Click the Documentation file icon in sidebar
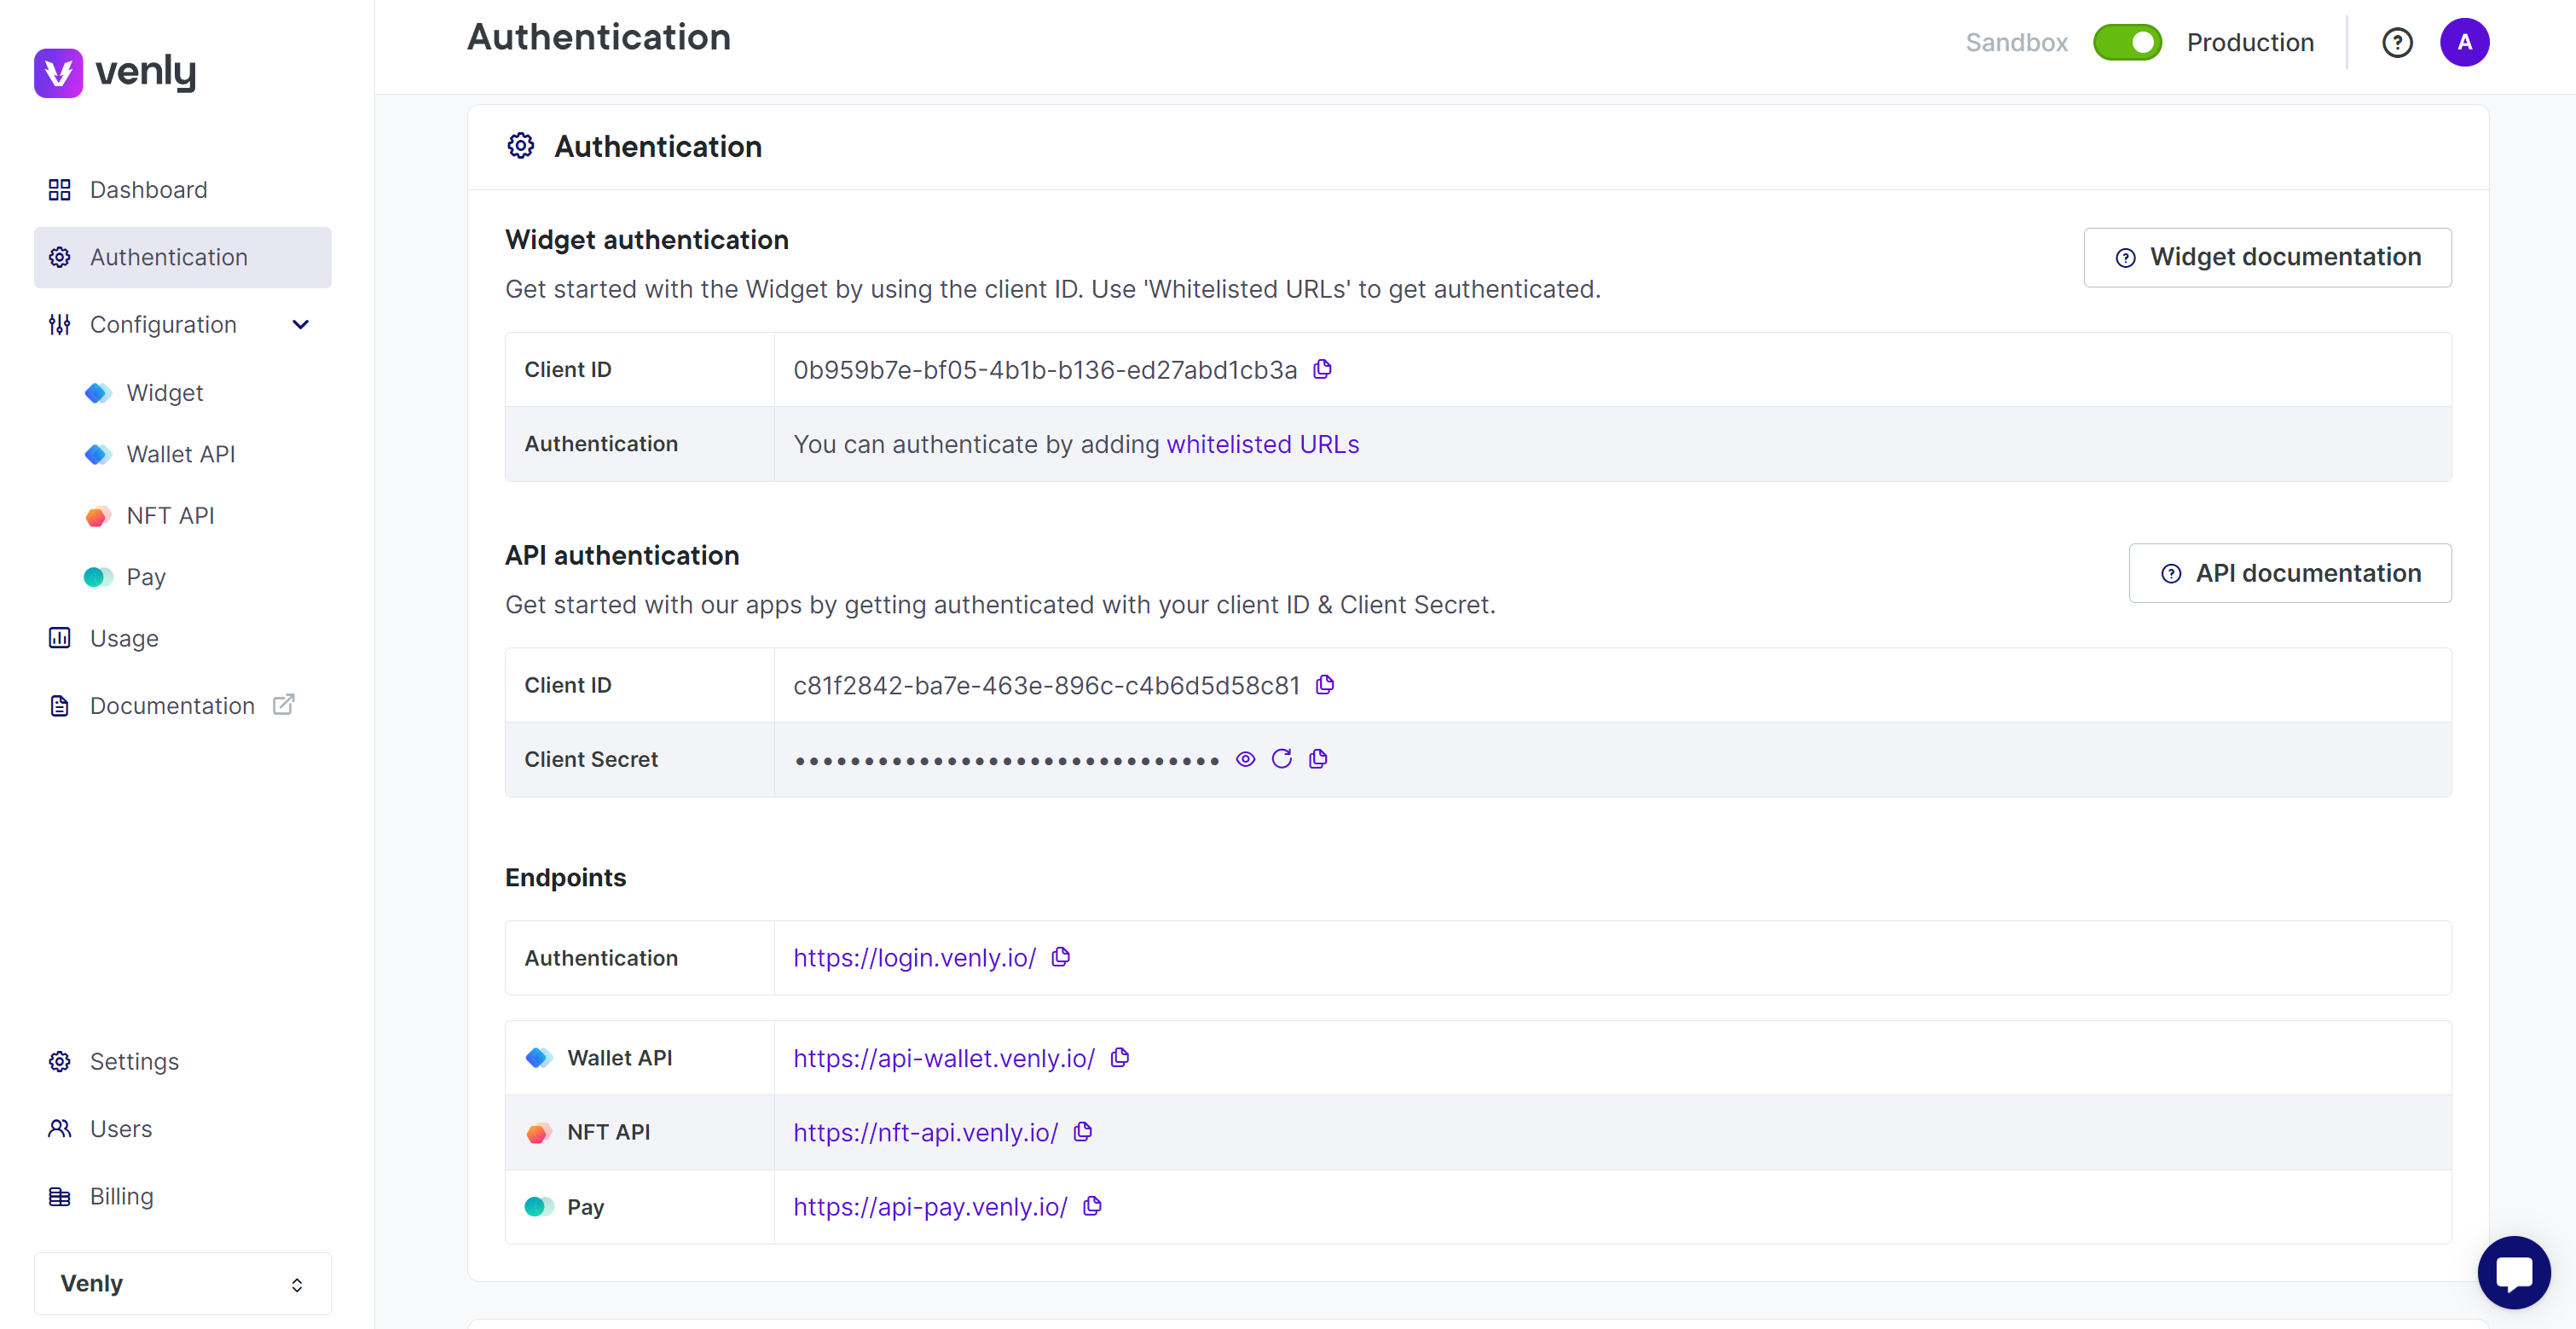 click(x=60, y=706)
